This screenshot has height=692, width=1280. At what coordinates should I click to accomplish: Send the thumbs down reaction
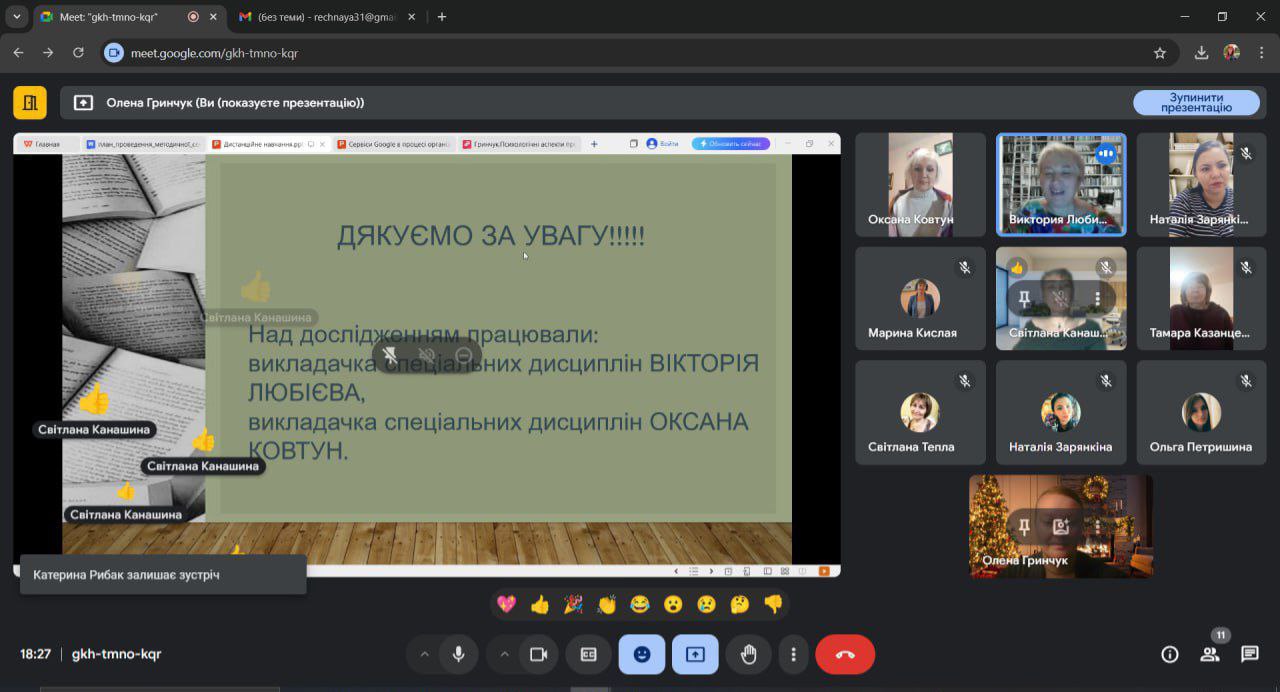773,604
